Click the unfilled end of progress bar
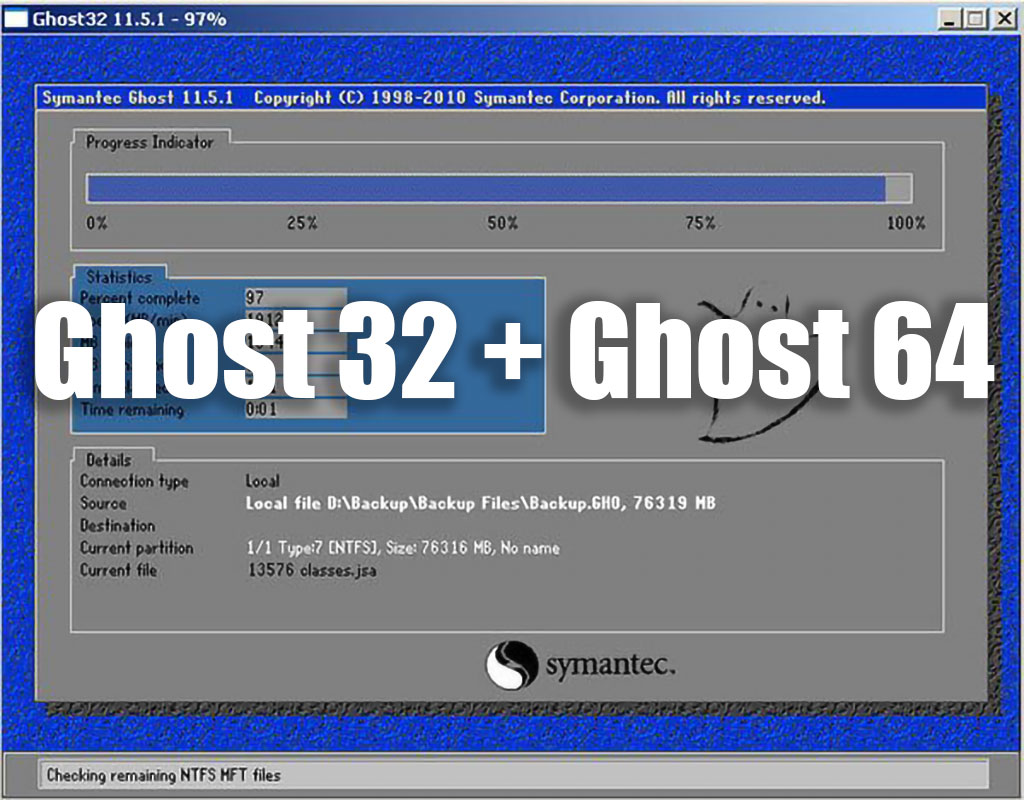The image size is (1024, 800). [x=899, y=189]
